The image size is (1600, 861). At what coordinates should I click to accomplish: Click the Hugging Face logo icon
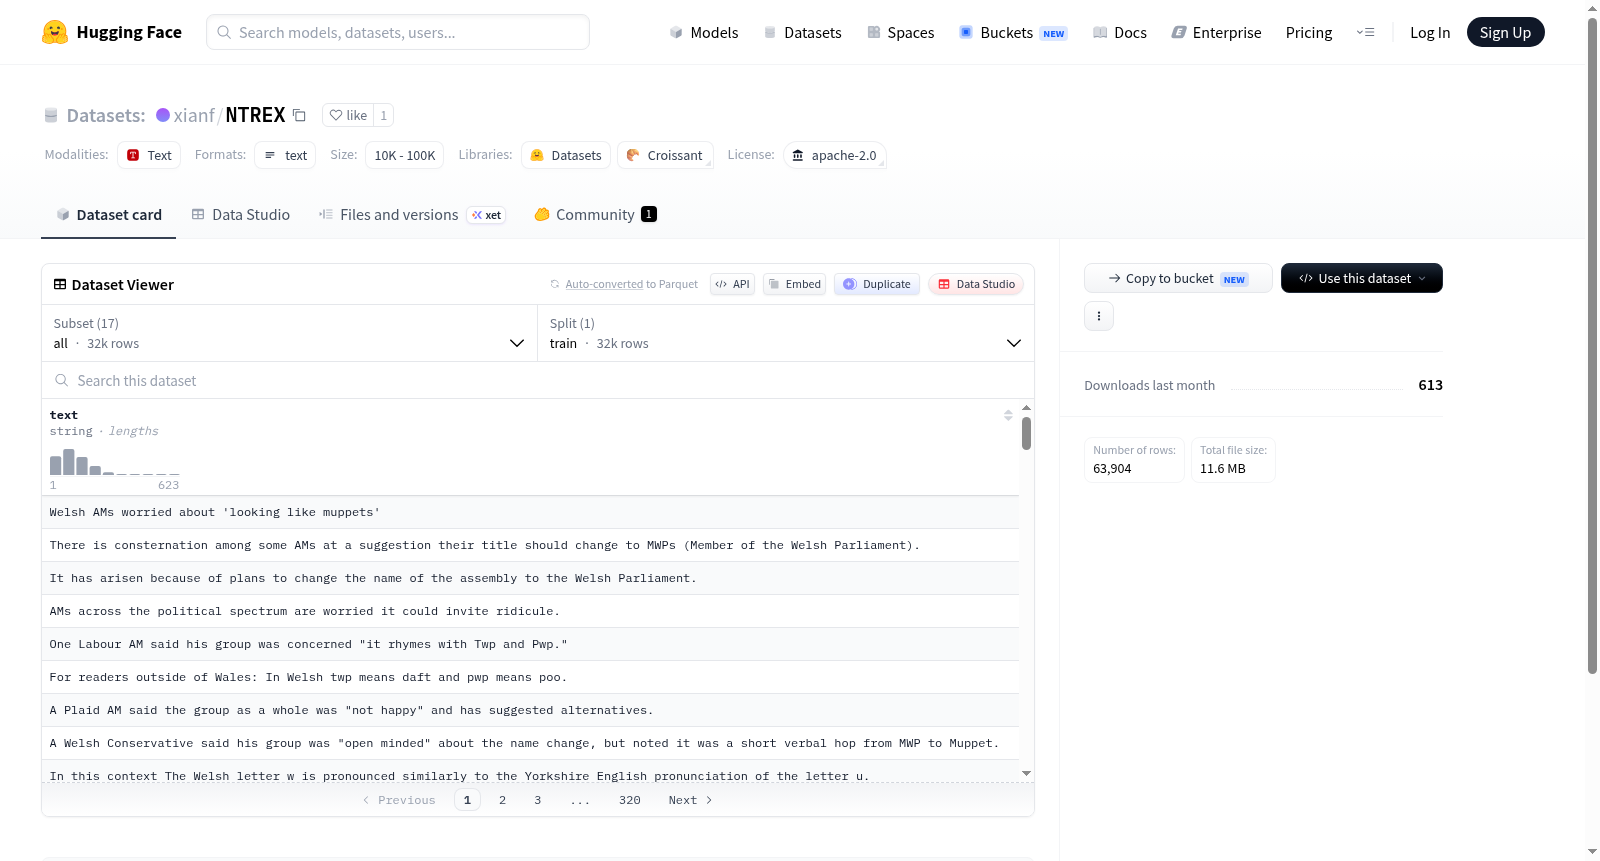tap(55, 32)
